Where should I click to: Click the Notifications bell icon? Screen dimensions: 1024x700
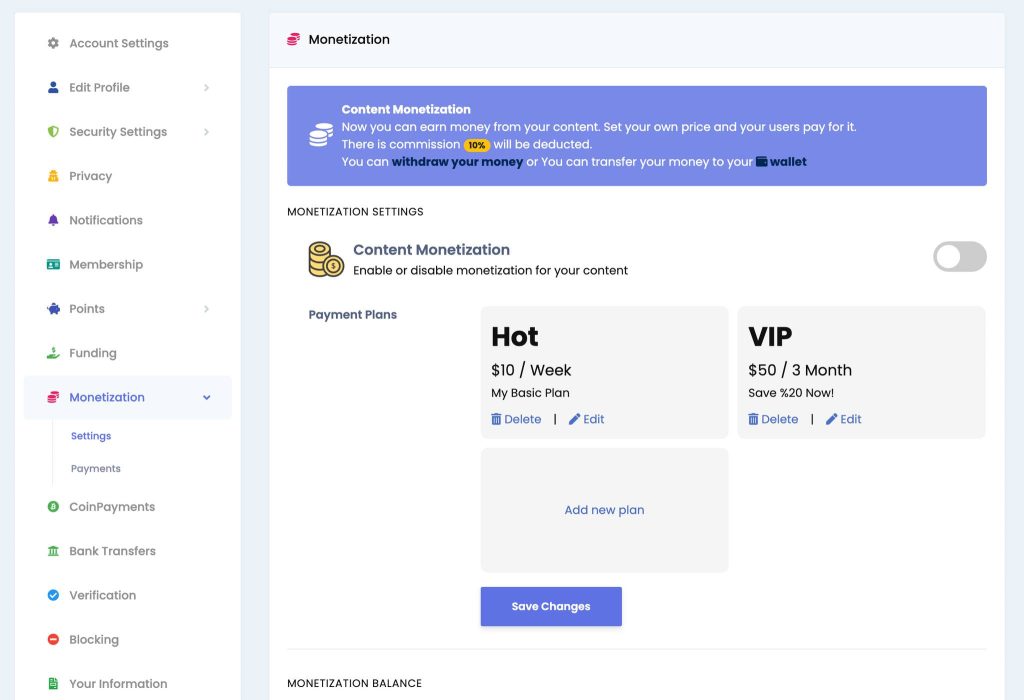53,220
